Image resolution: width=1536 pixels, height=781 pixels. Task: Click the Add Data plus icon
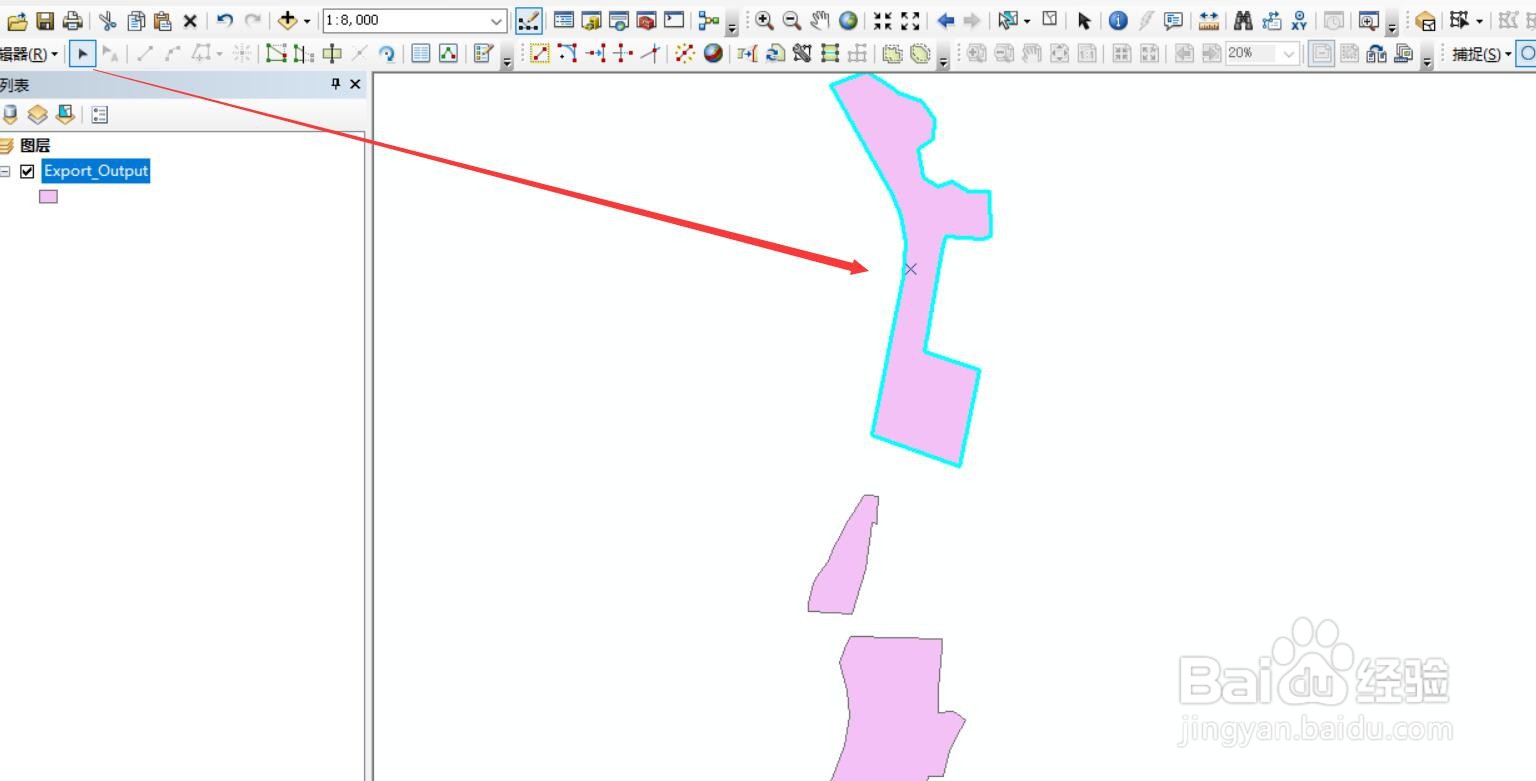coord(288,20)
